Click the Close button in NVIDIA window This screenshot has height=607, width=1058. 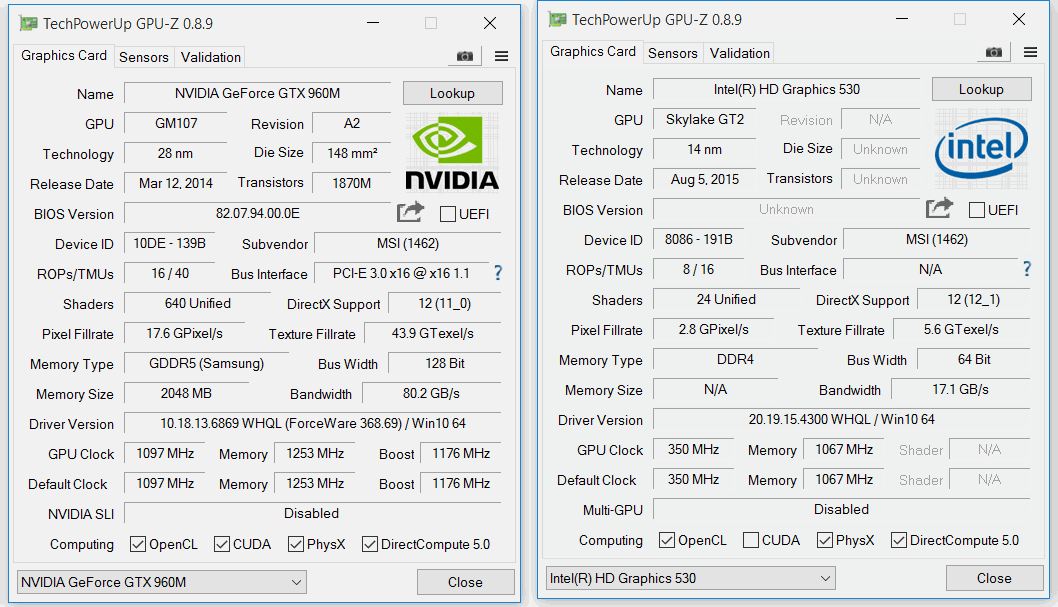point(466,582)
